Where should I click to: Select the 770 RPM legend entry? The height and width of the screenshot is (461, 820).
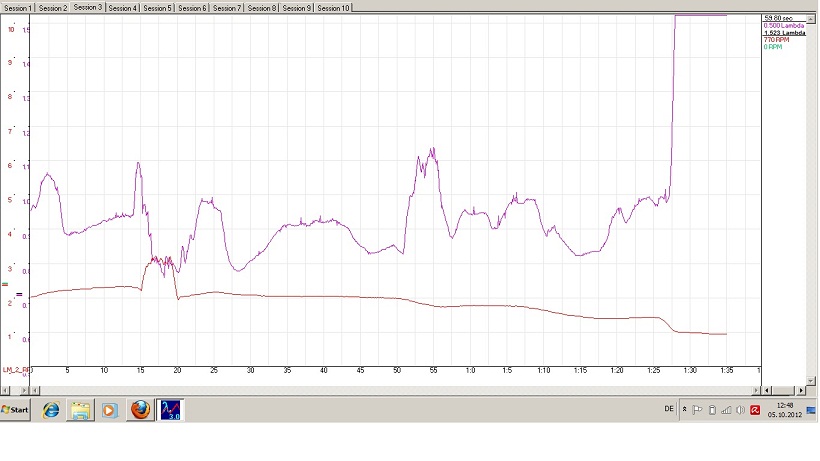(x=776, y=39)
